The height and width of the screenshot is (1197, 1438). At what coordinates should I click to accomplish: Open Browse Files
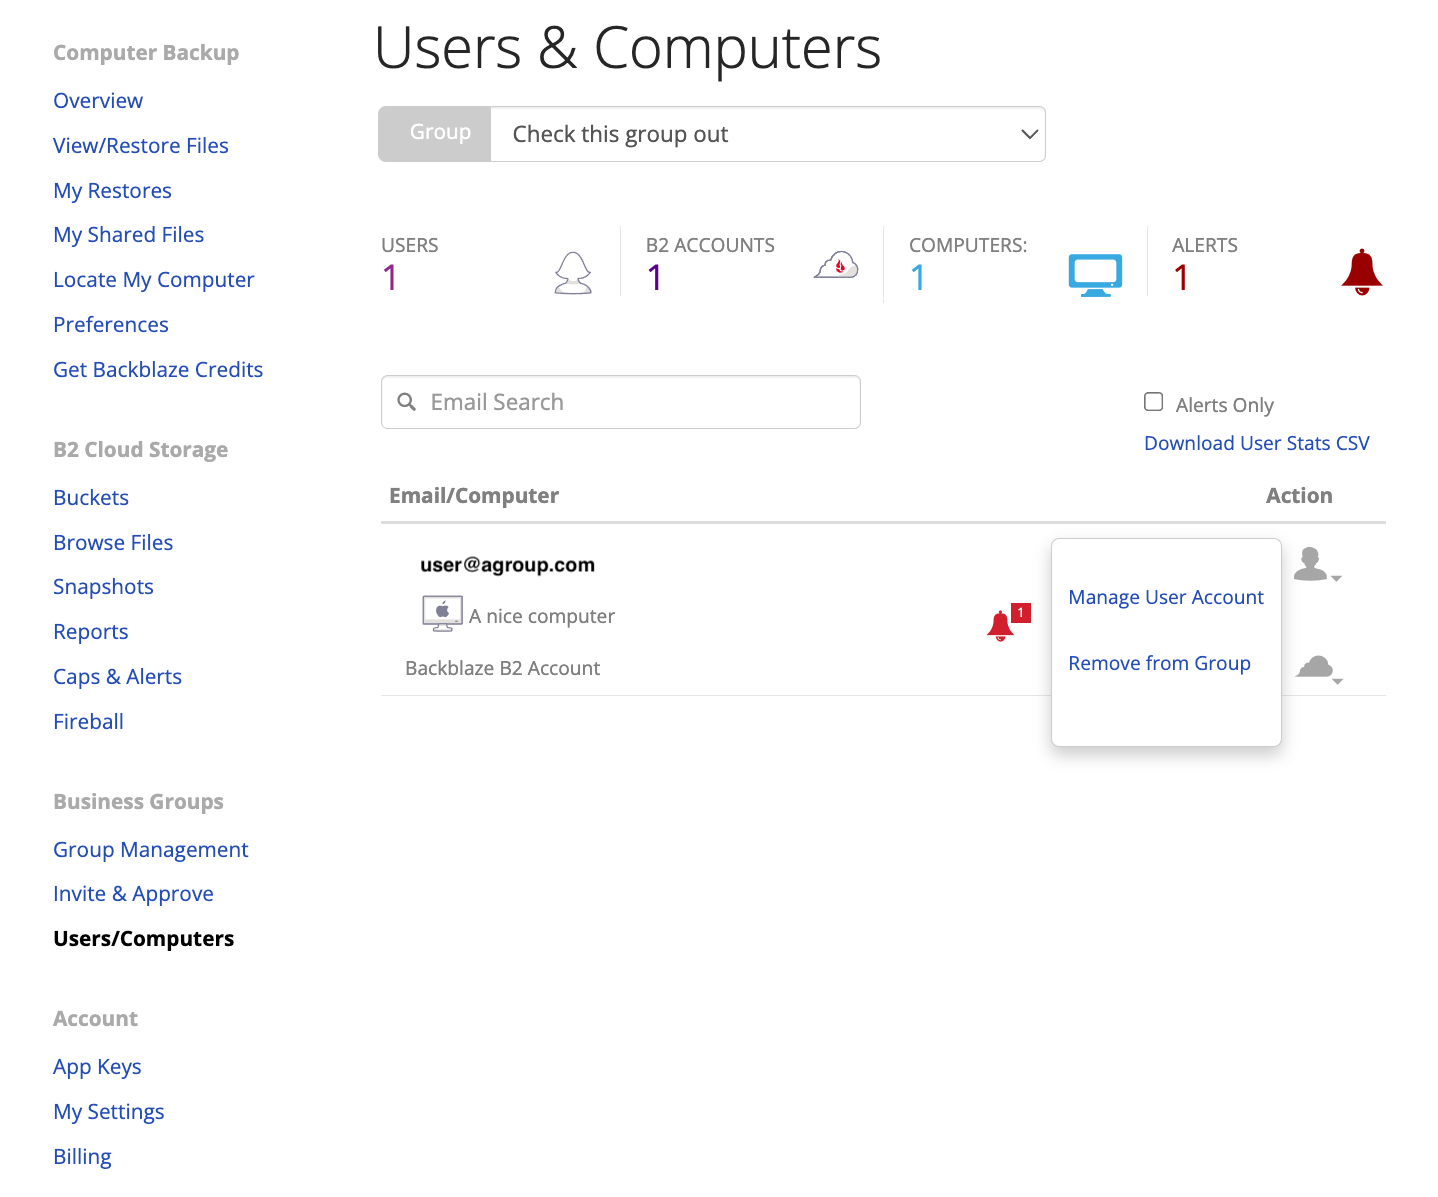[113, 543]
